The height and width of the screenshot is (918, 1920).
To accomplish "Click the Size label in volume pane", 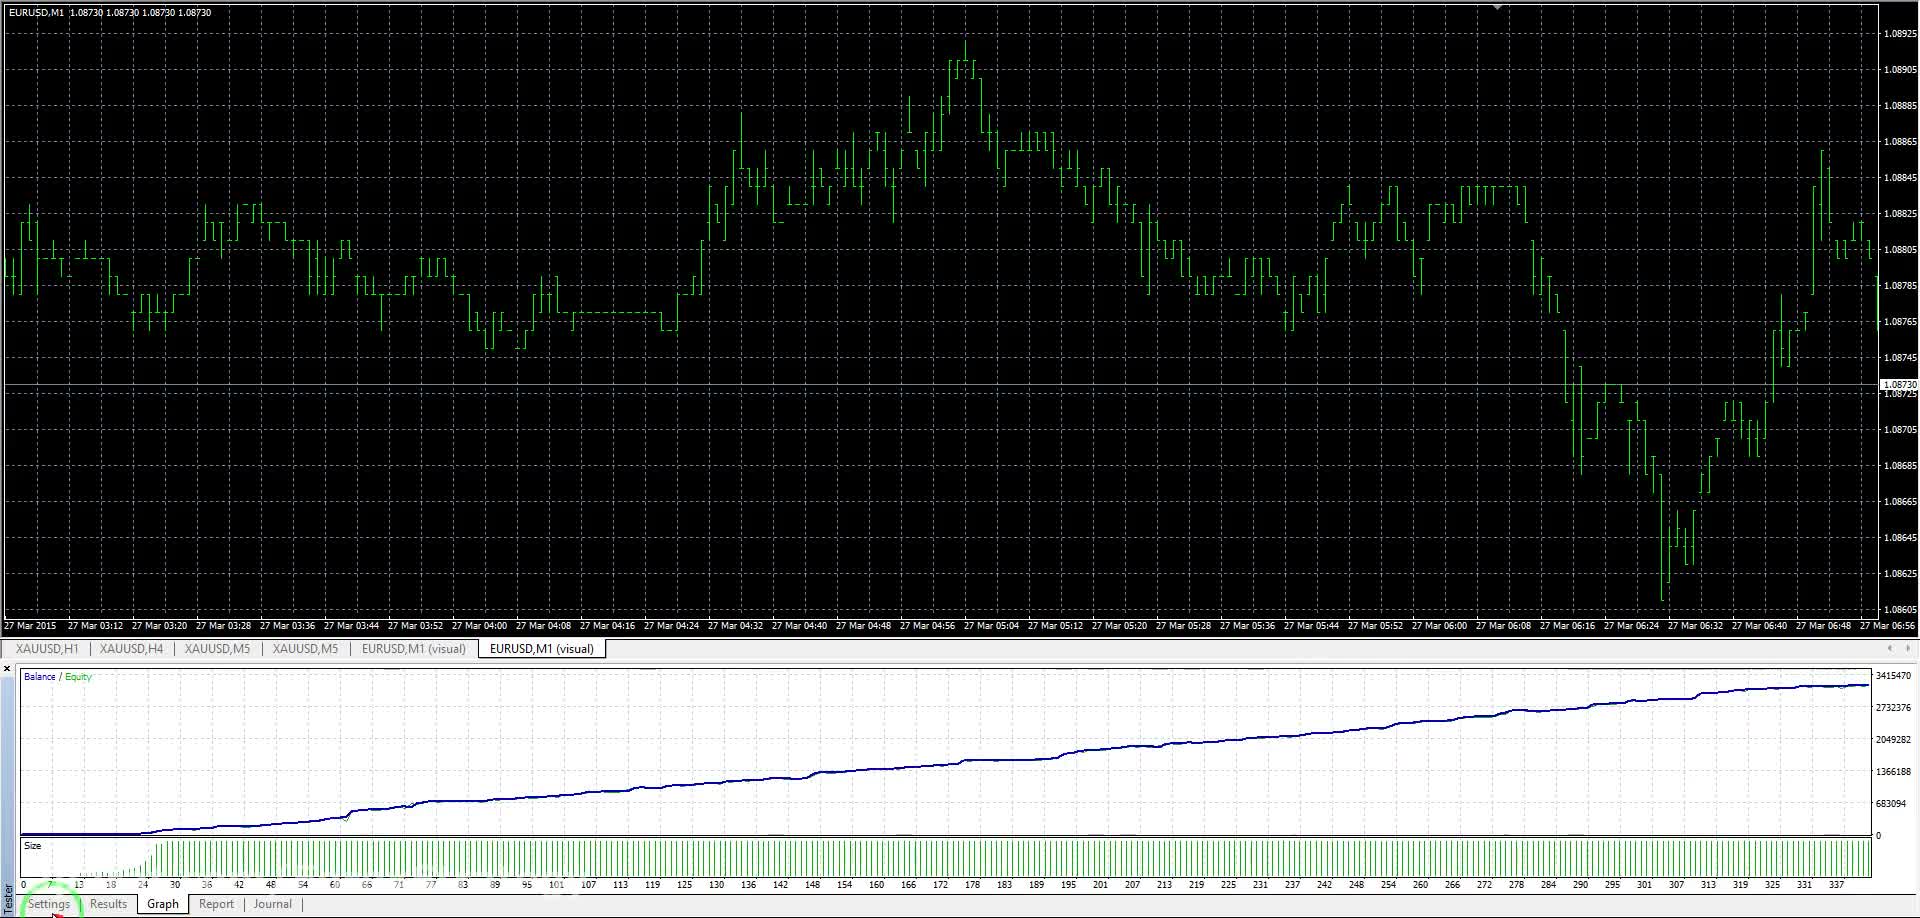I will click(33, 846).
